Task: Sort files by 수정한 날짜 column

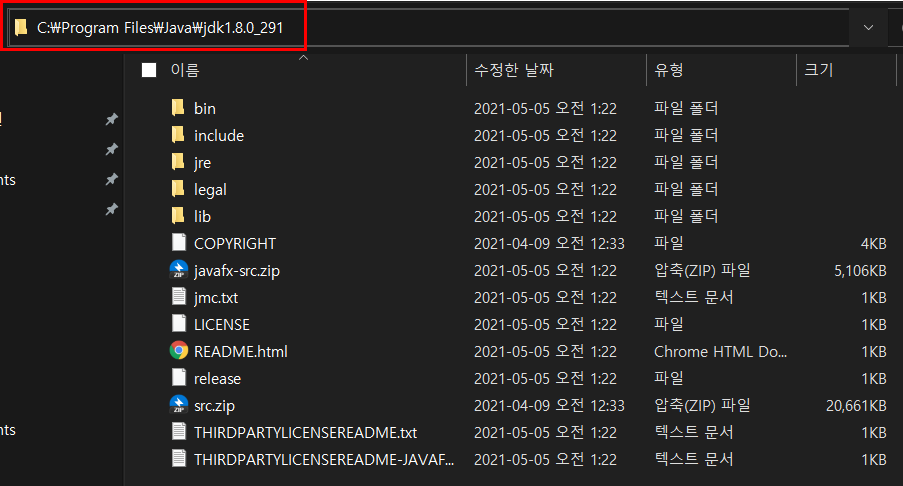Action: [514, 70]
